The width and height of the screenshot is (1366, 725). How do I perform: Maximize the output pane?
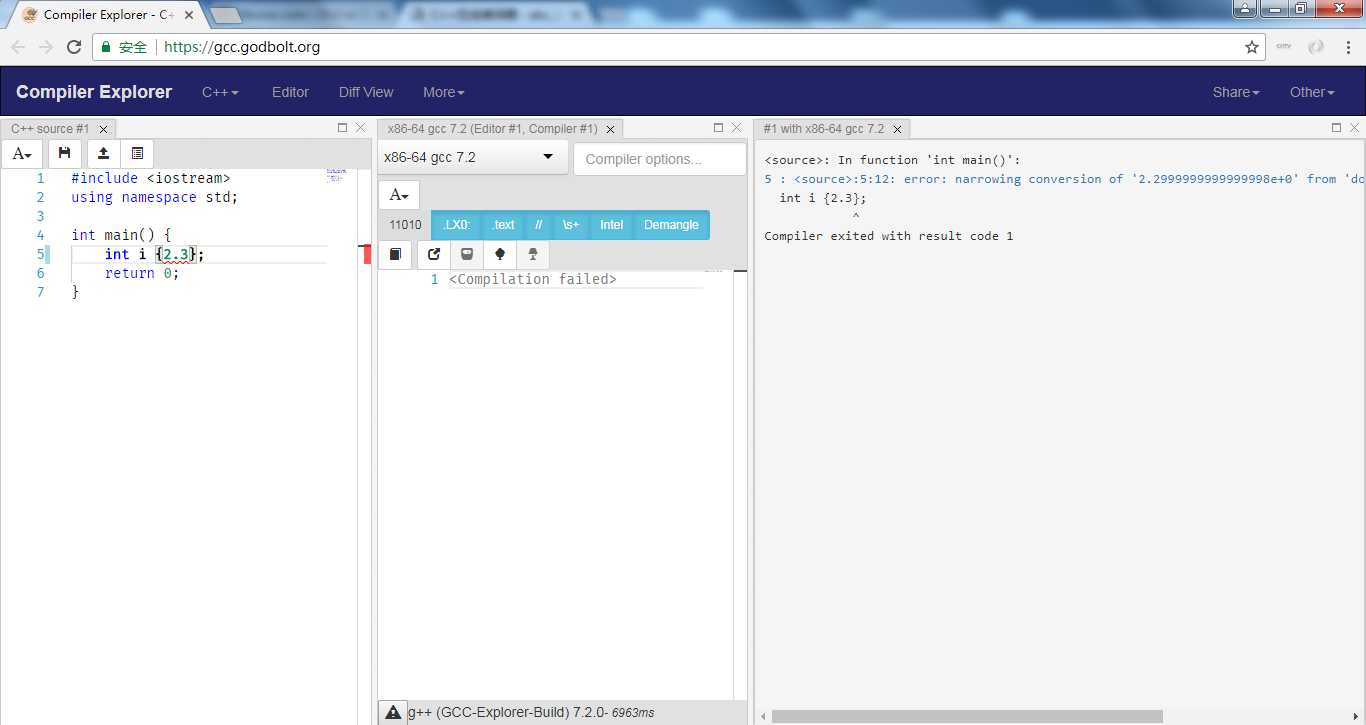[x=1336, y=128]
